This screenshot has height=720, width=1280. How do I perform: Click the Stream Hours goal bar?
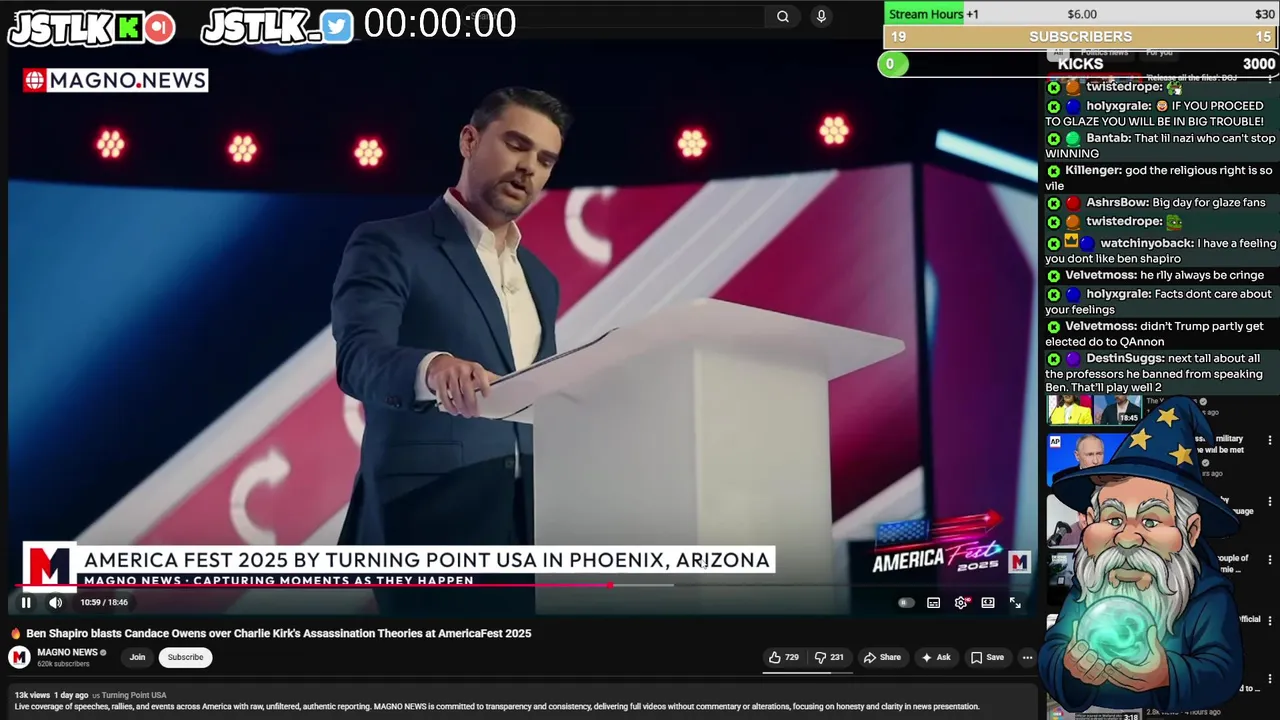1081,14
